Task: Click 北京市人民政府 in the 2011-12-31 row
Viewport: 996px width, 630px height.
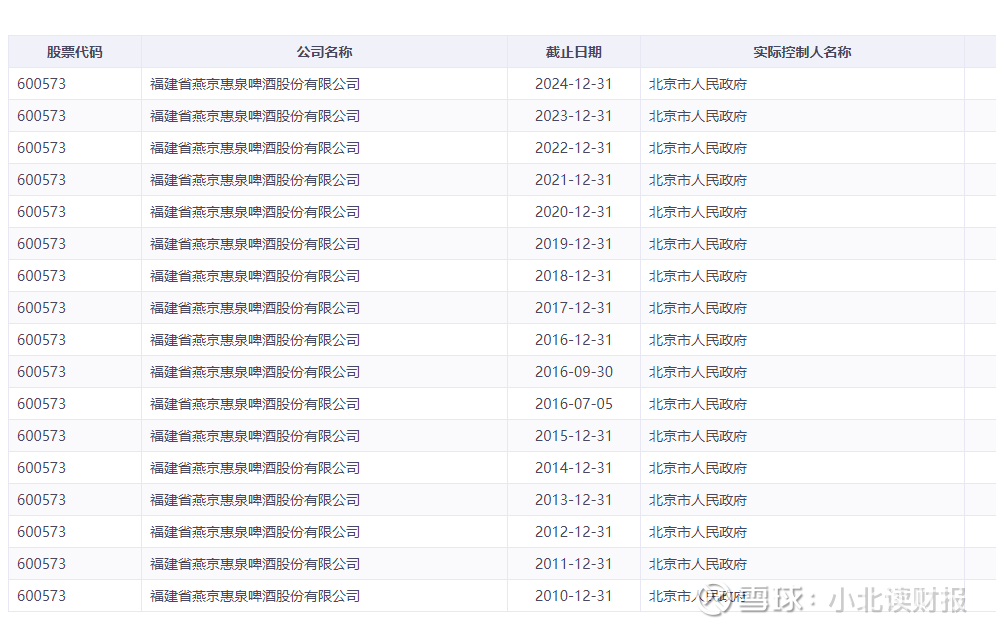Action: pos(697,564)
